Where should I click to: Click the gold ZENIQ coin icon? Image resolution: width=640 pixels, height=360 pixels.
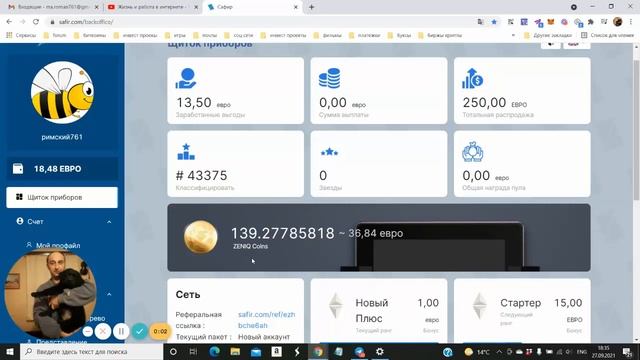click(x=201, y=237)
